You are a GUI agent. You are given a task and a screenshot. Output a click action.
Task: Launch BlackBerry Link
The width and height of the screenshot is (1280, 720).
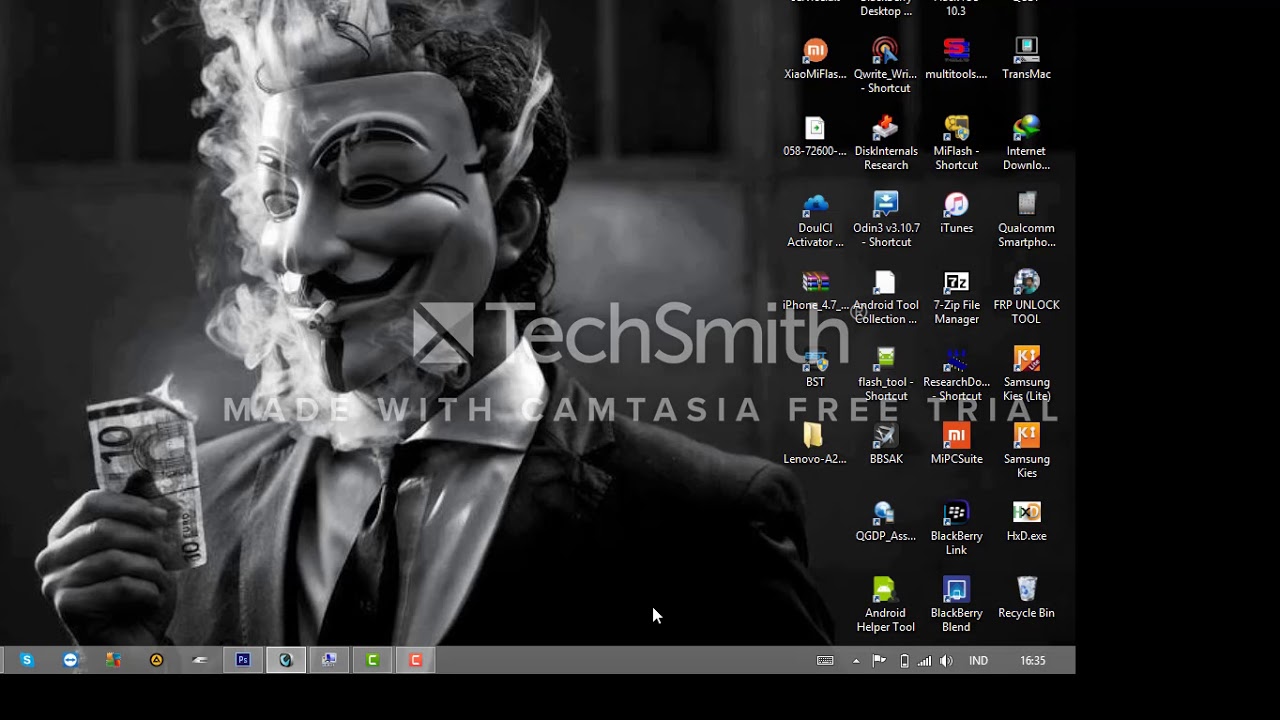pos(956,528)
